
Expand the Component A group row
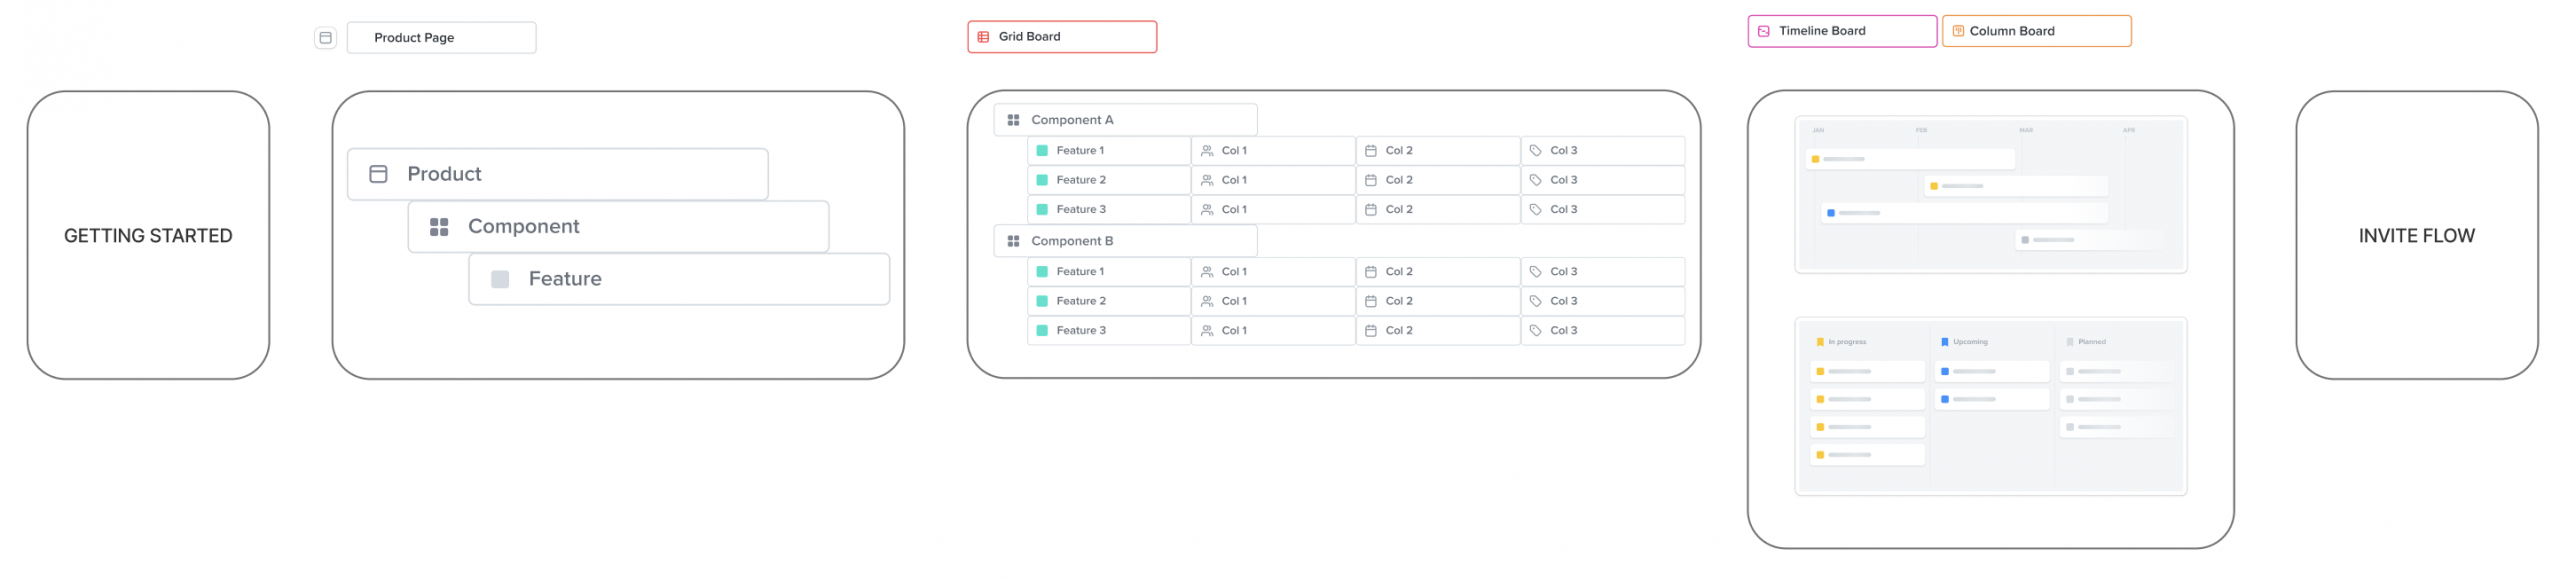coord(1125,120)
